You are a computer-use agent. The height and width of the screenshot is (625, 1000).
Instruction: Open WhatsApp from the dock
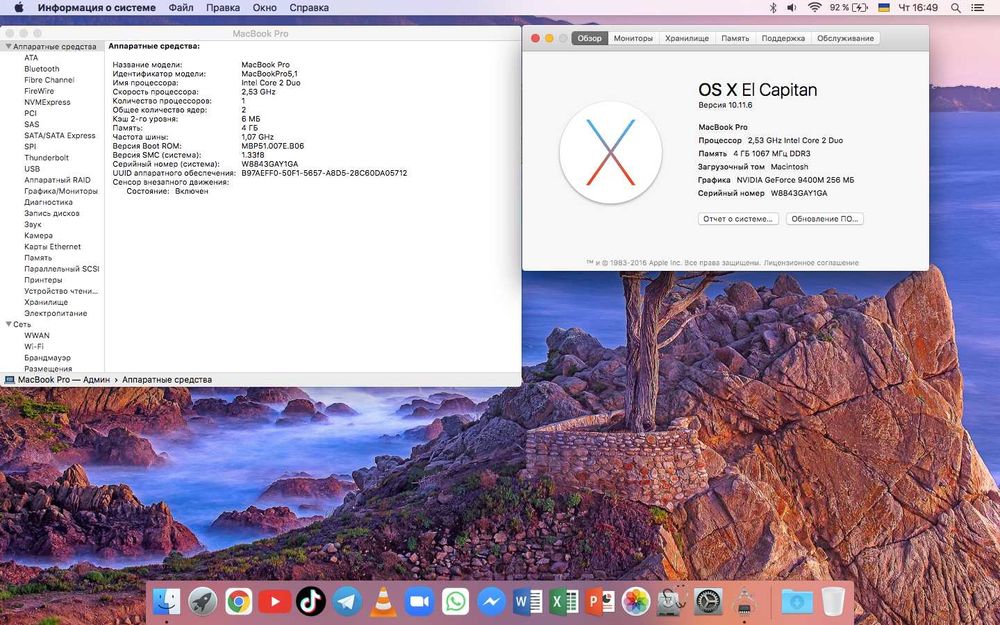click(x=455, y=601)
